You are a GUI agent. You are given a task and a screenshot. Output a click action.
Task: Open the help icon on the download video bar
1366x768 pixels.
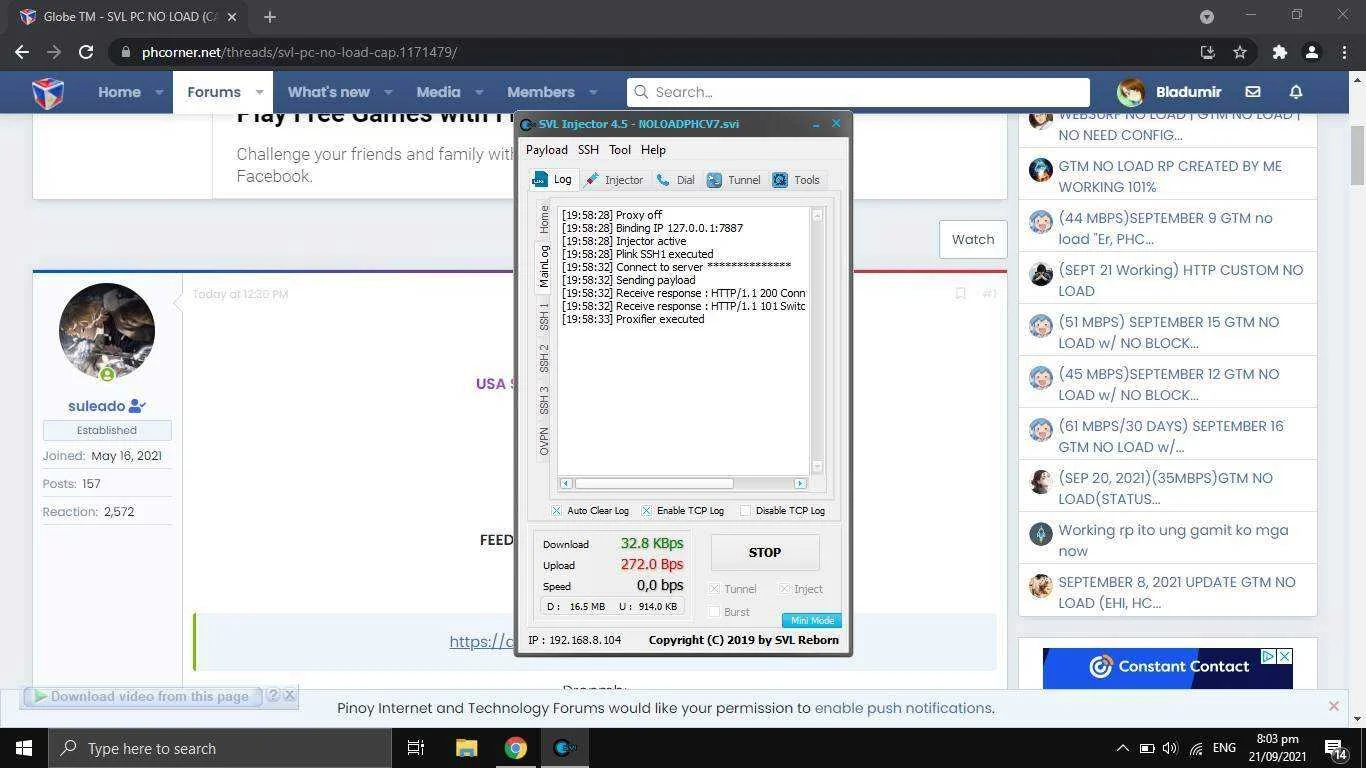coord(272,695)
